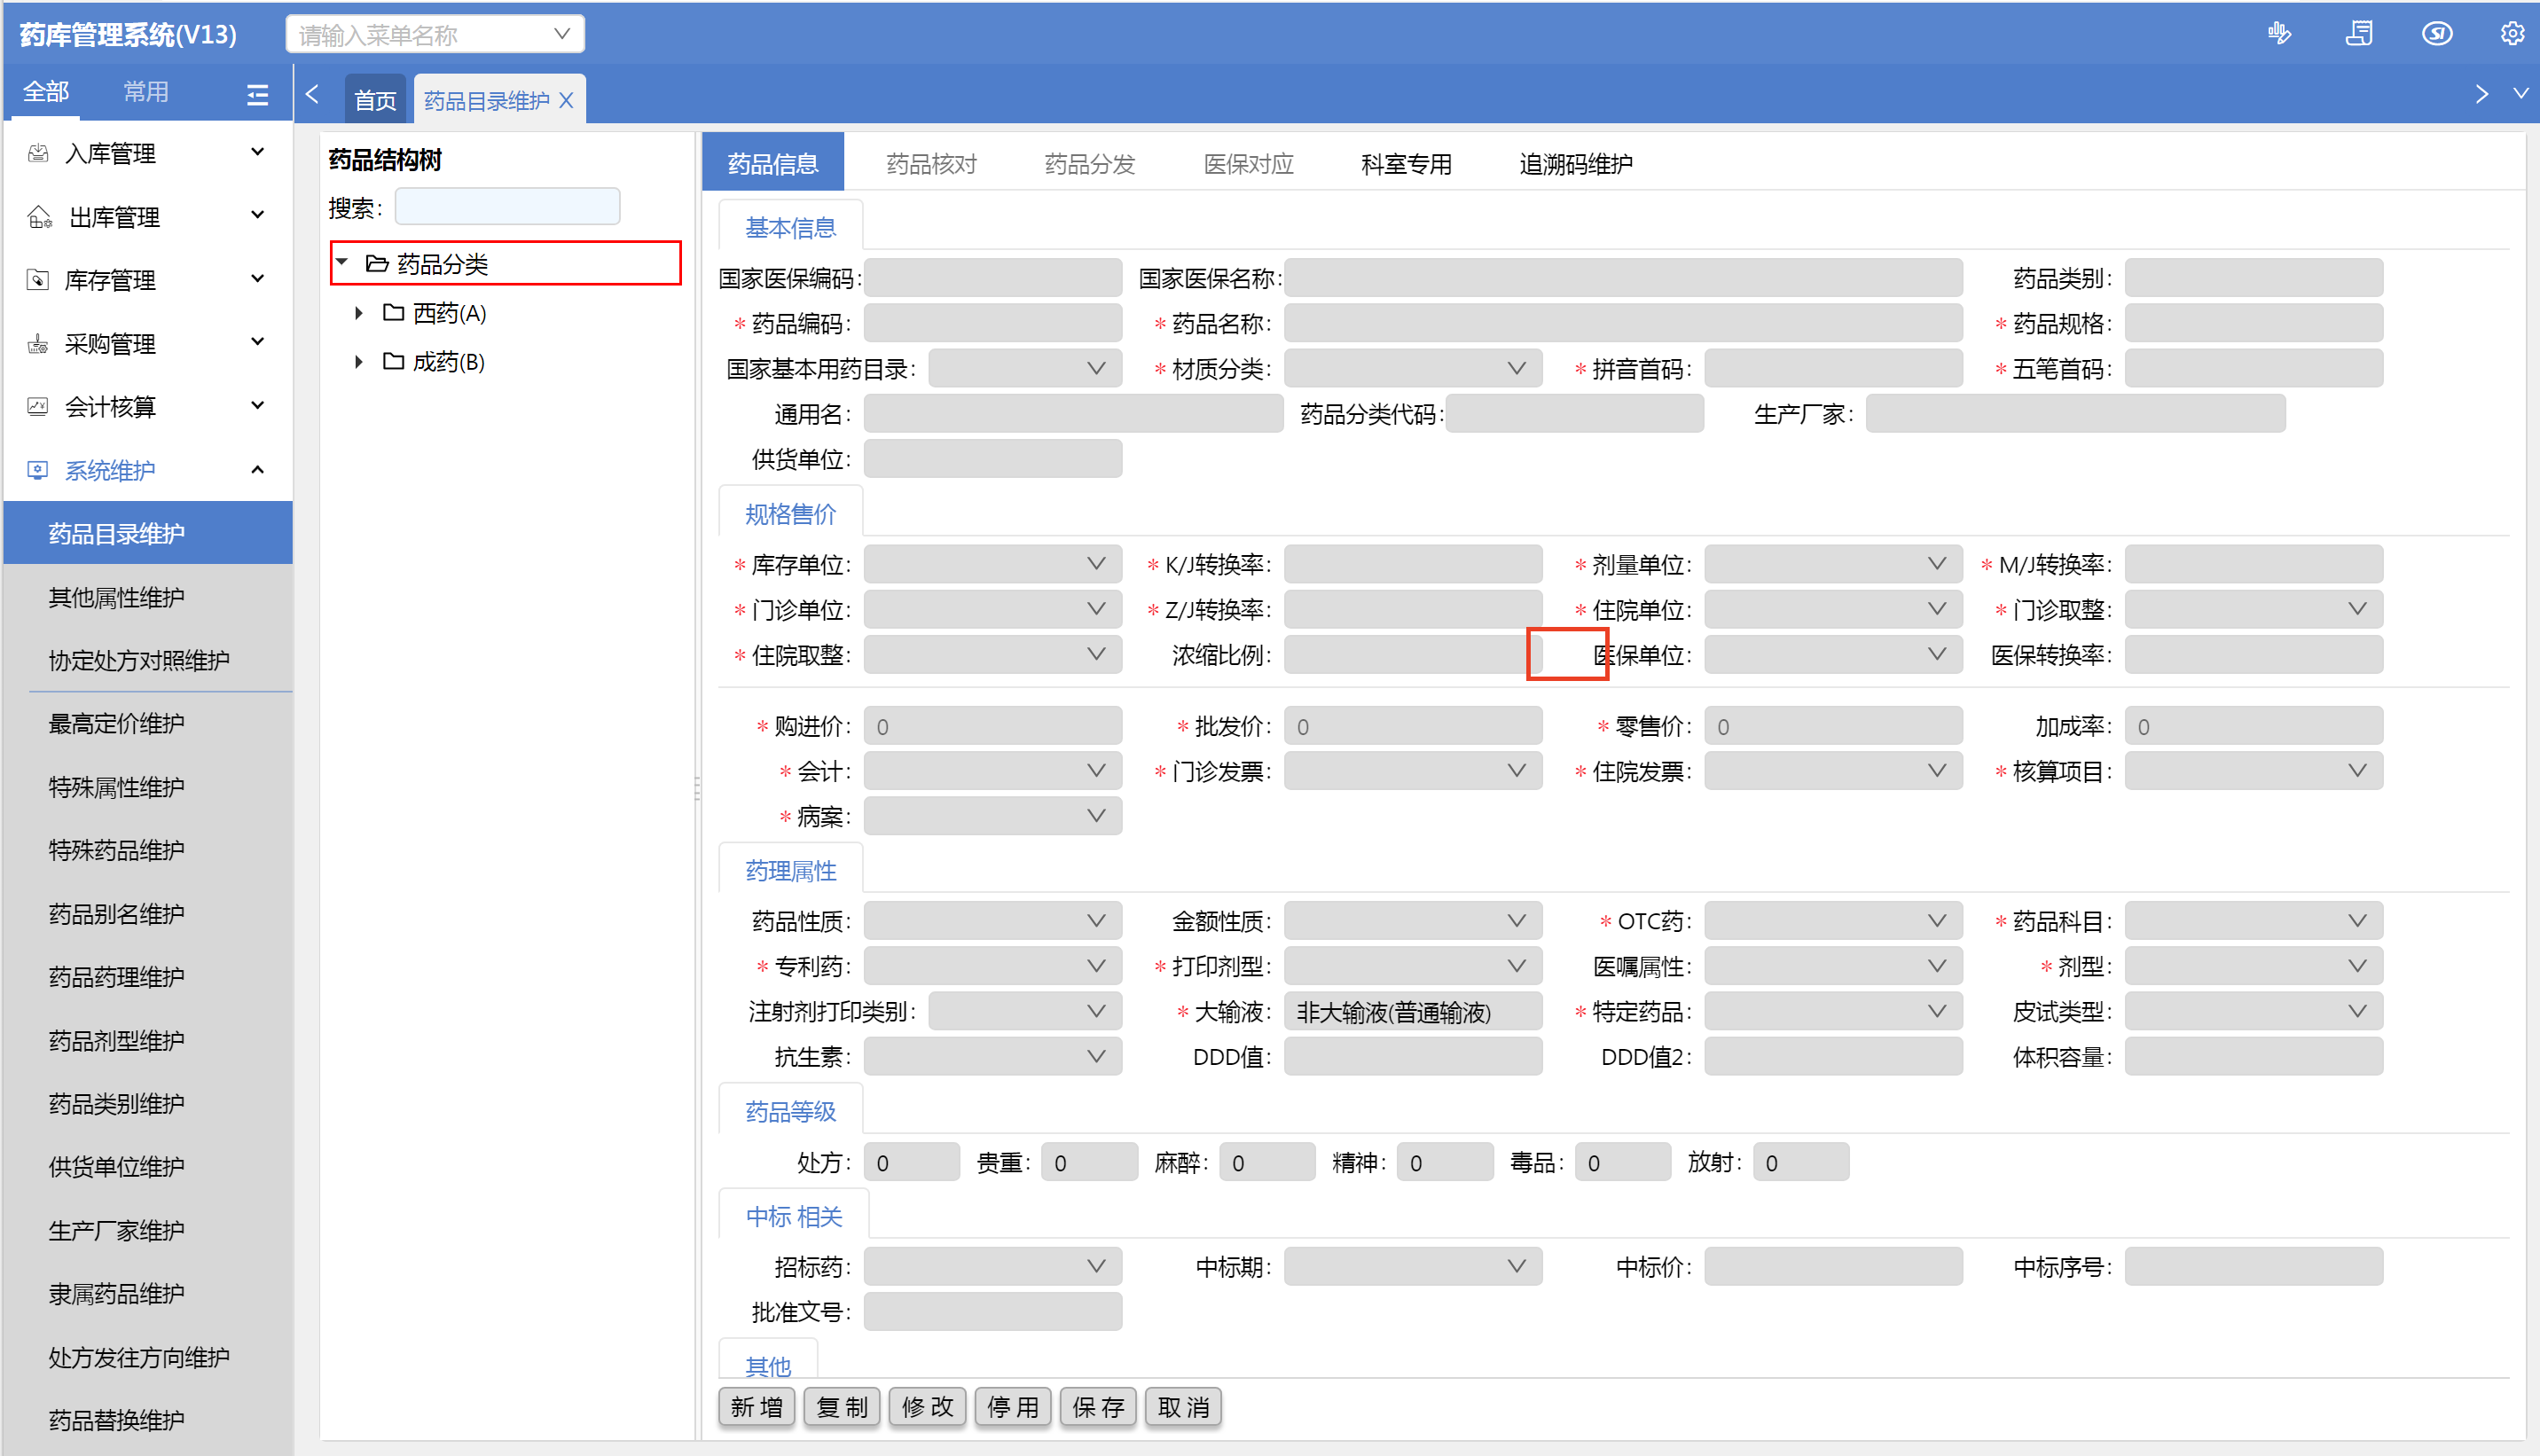Switch to the 追溯码维护 tab
The width and height of the screenshot is (2540, 1456).
pos(1575,164)
